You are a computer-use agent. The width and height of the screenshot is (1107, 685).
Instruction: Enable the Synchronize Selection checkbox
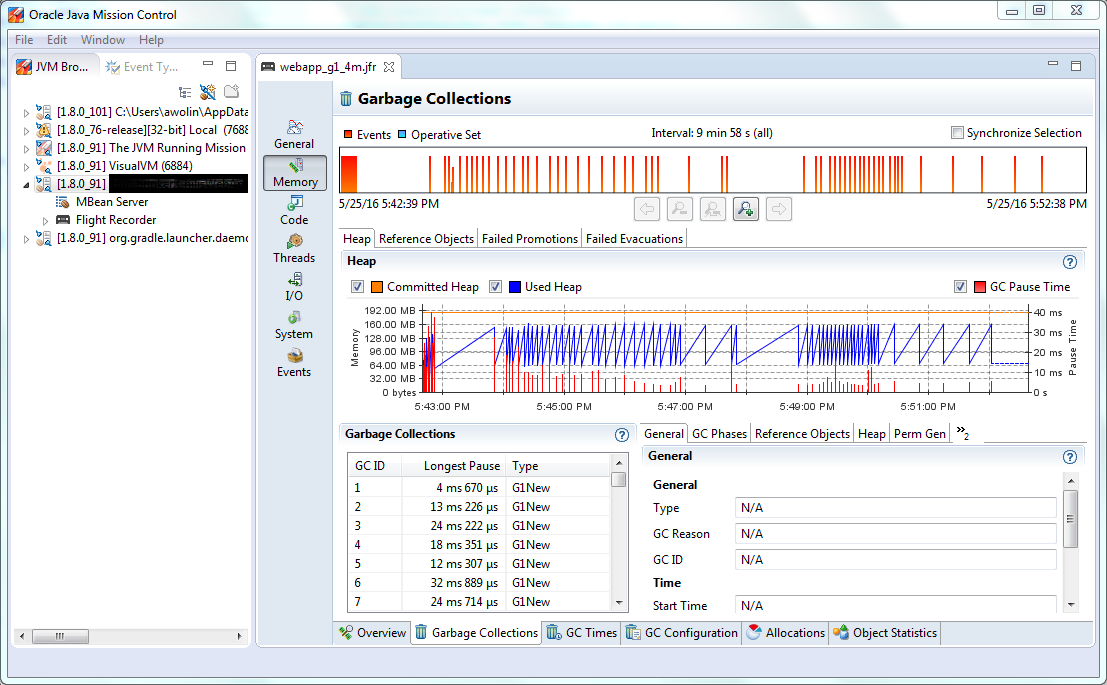point(958,133)
